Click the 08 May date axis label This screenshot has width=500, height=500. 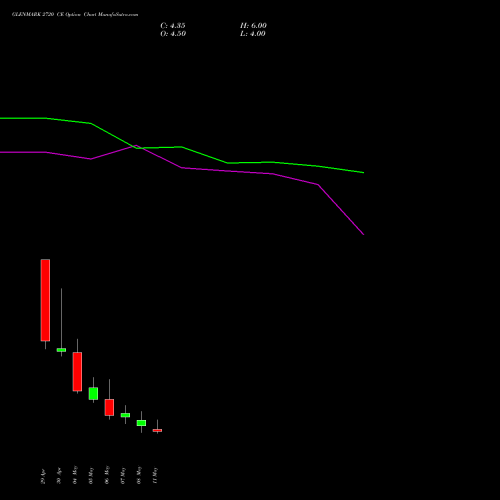[x=139, y=475]
